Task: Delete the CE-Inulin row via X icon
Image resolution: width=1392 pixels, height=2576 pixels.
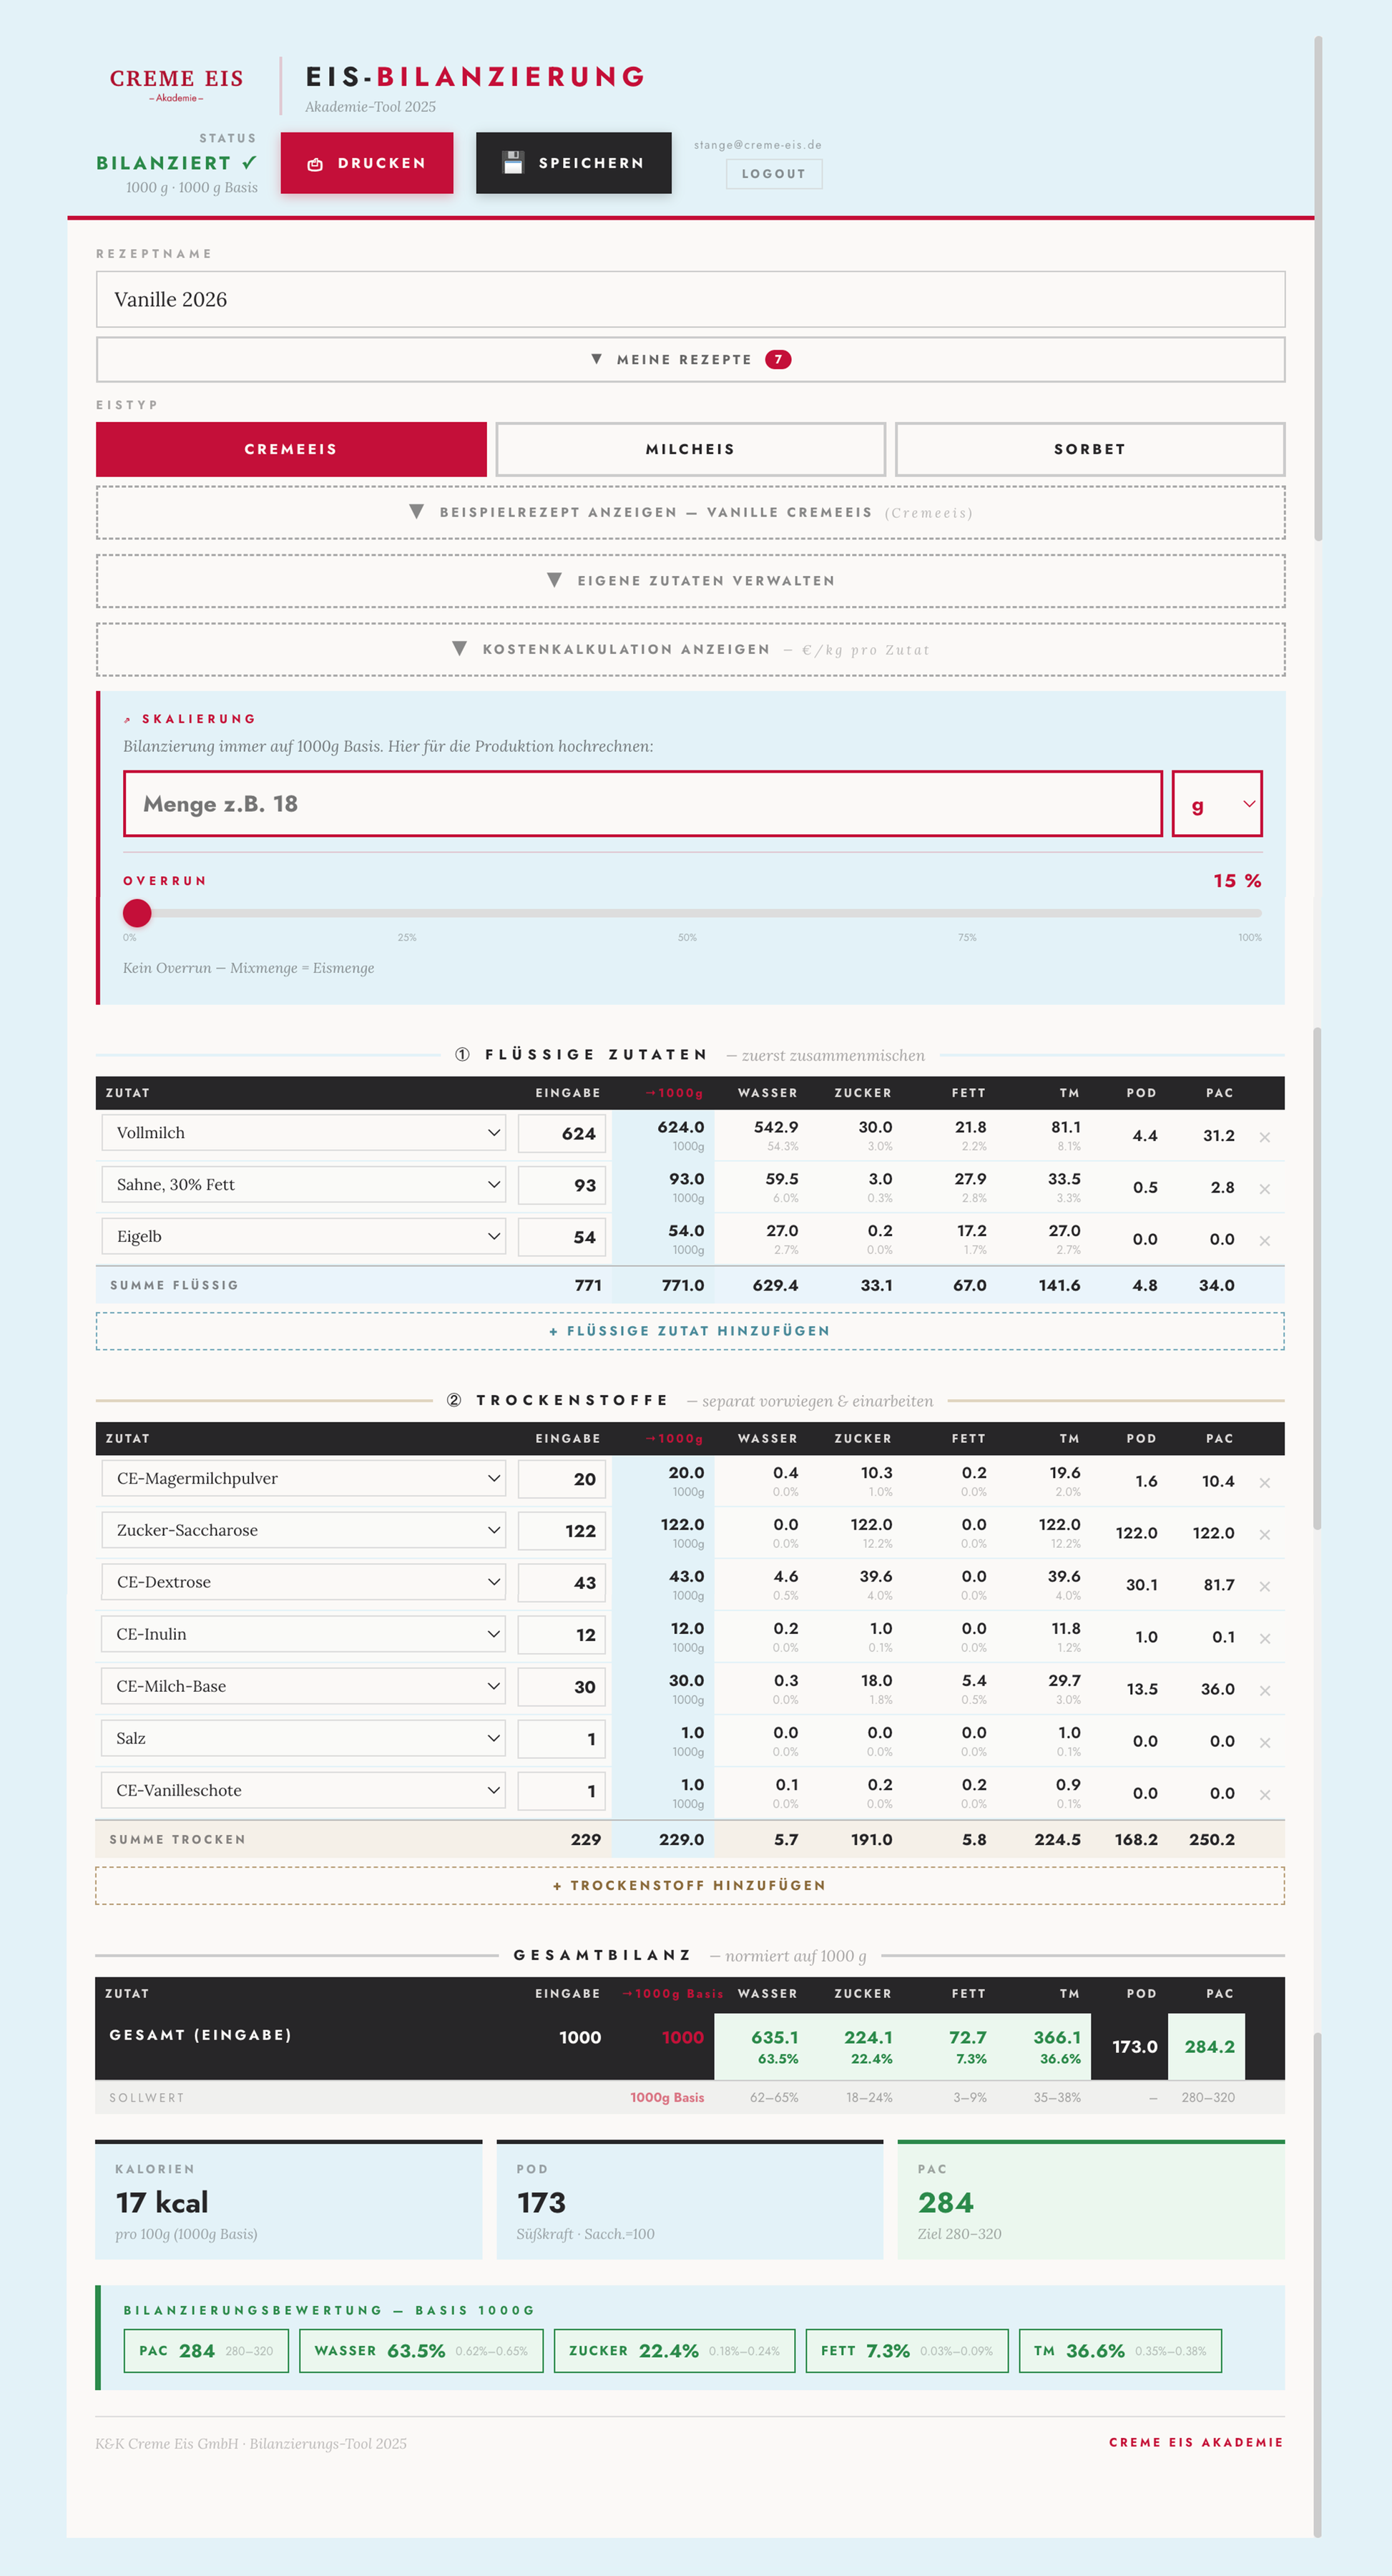Action: (1264, 1639)
